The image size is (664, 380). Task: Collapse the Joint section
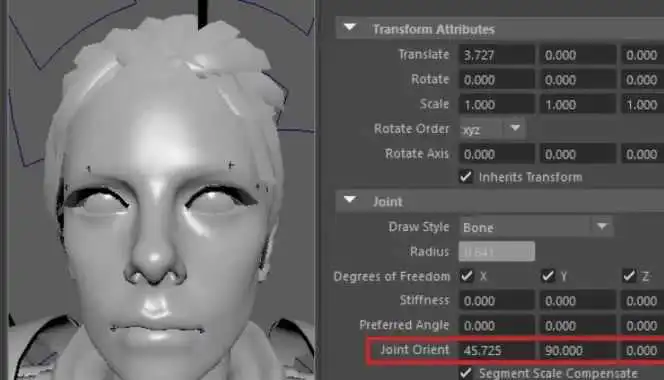(x=350, y=200)
